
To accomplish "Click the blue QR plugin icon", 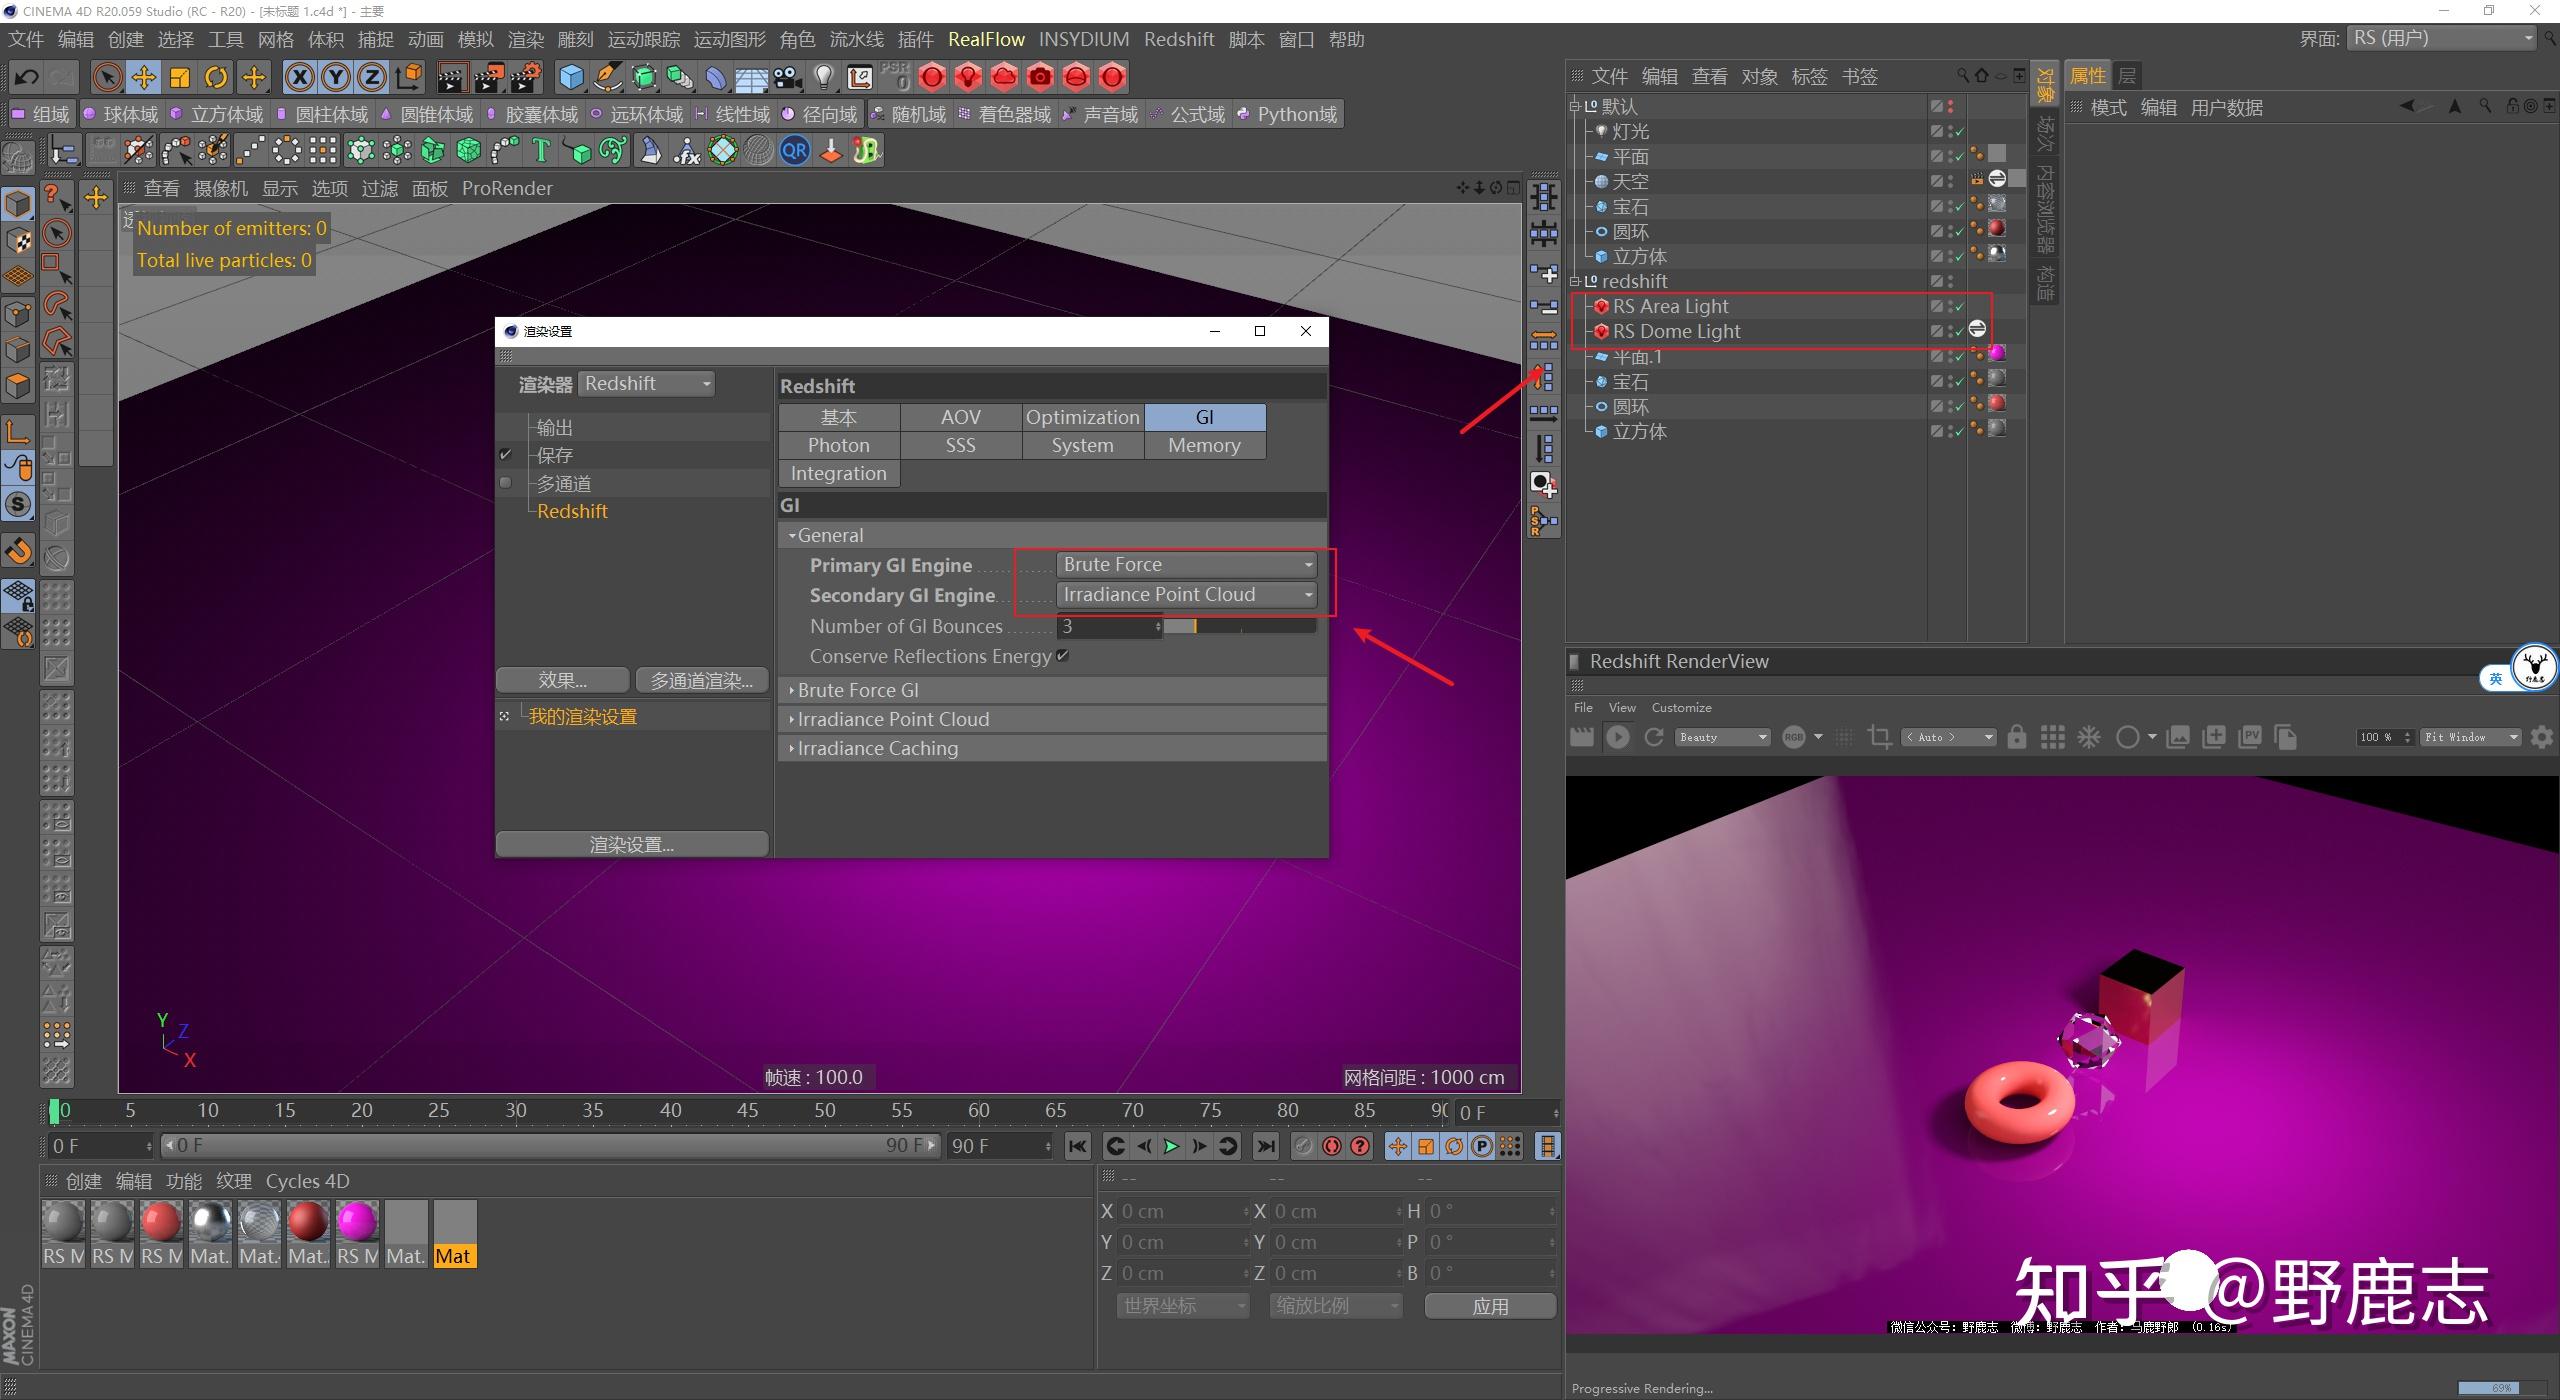I will (795, 151).
